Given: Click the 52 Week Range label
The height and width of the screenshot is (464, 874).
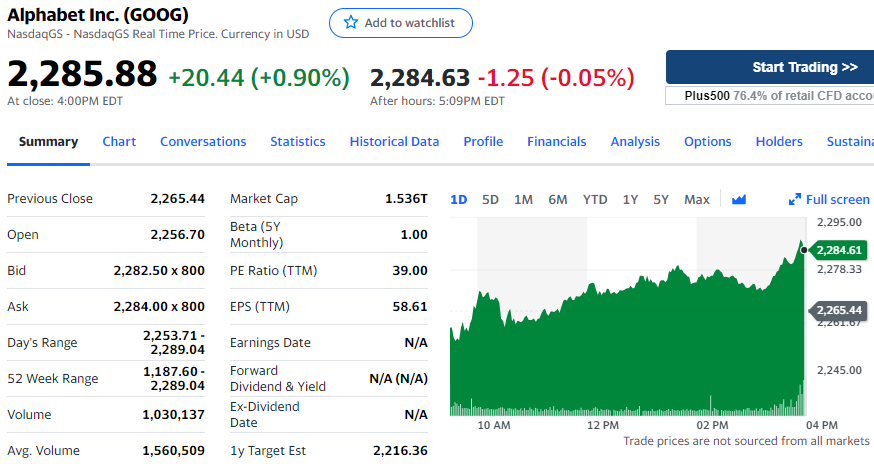Looking at the screenshot, I should point(52,379).
